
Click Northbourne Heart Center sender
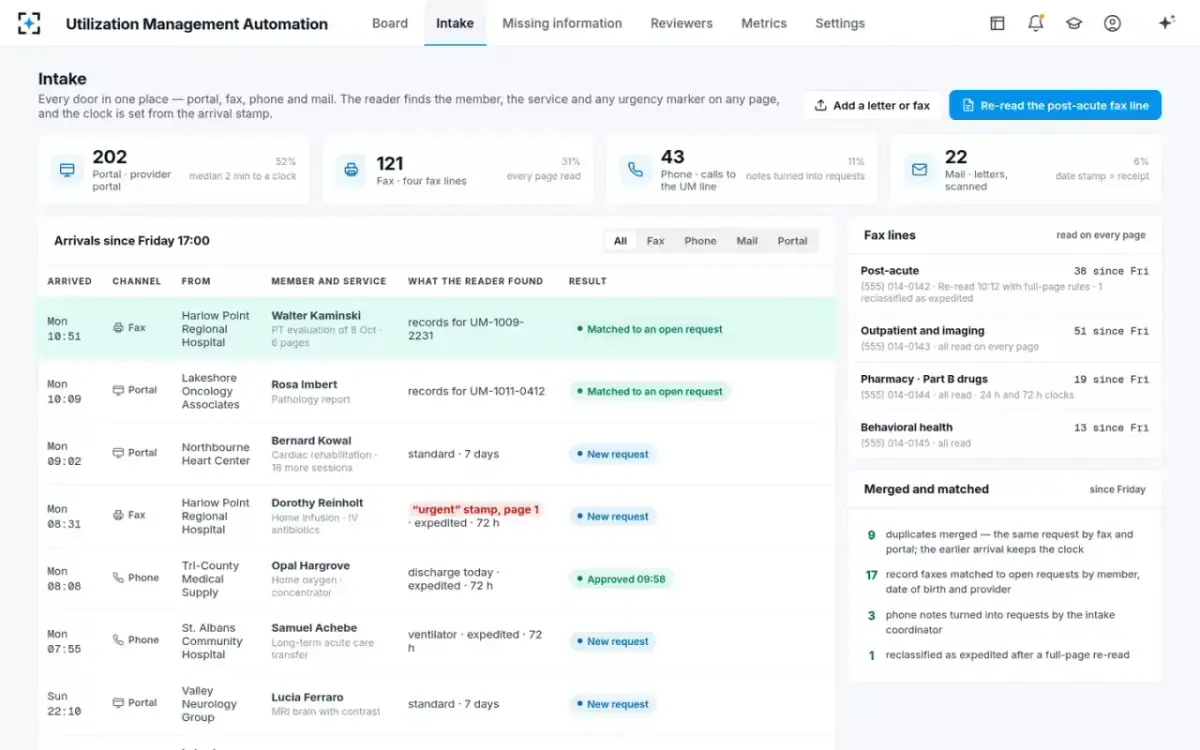click(x=216, y=454)
